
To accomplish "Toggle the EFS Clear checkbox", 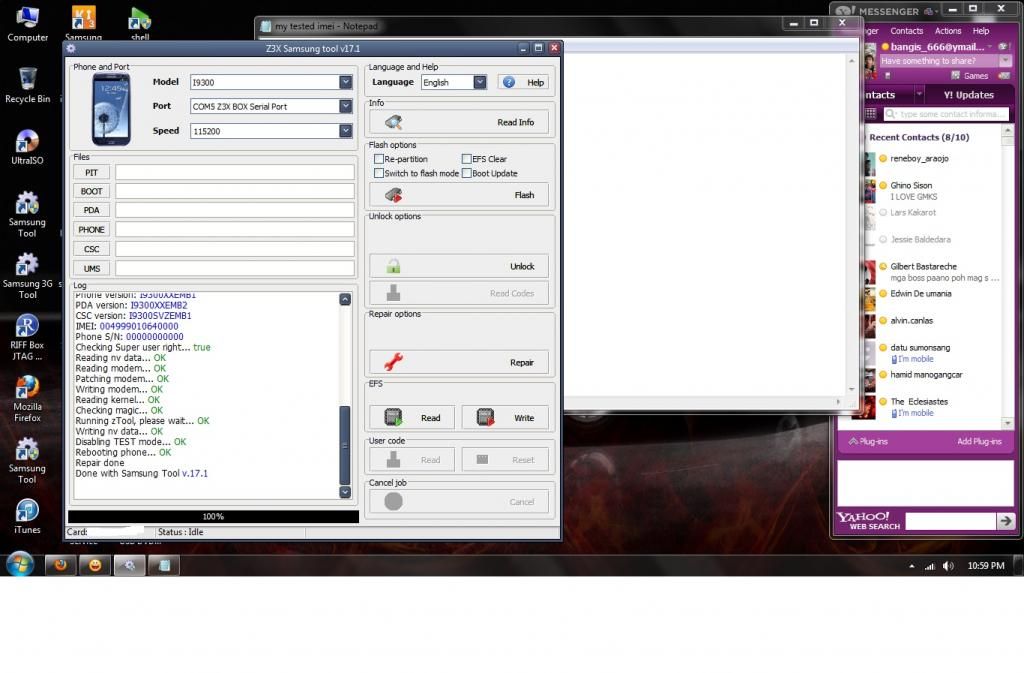I will 466,159.
